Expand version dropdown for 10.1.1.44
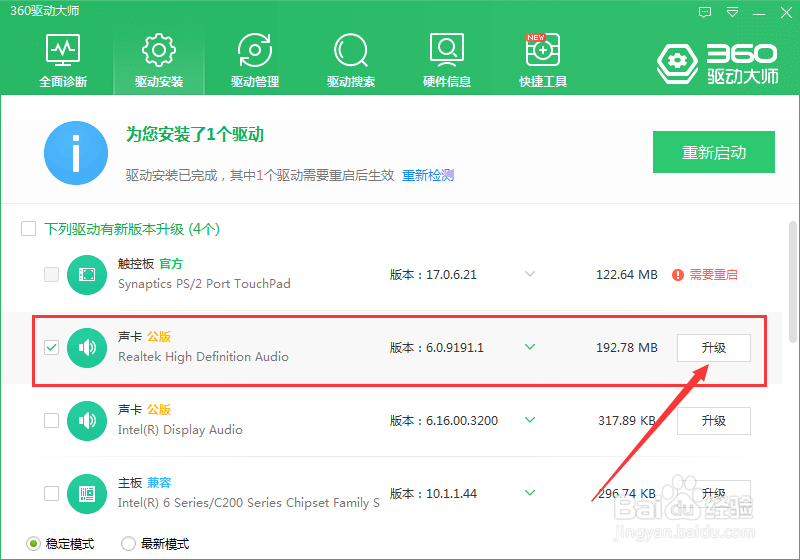800x560 pixels. [530, 493]
